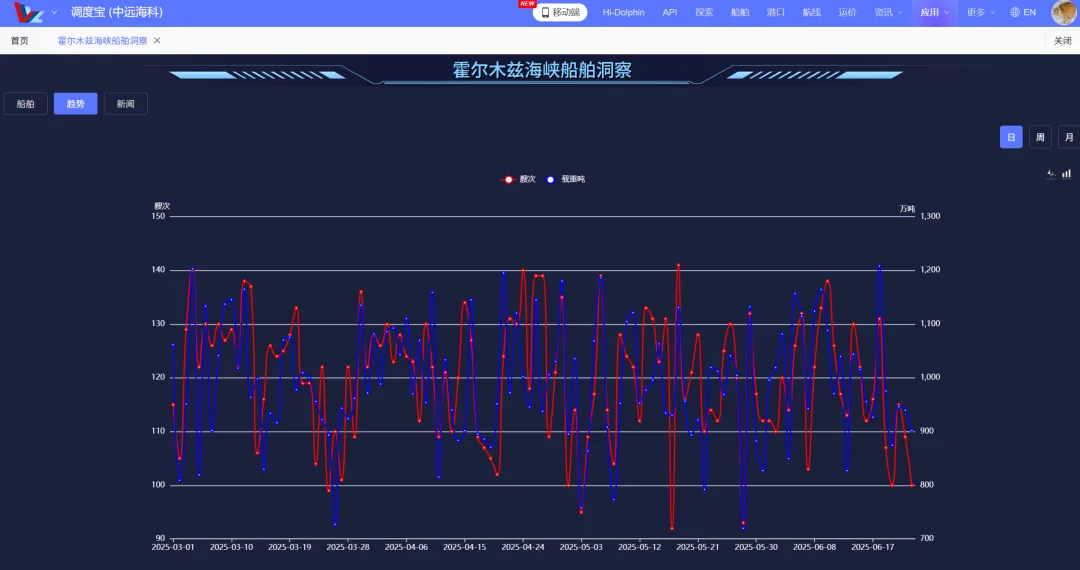This screenshot has width=1080, height=570.
Task: Click the 2025-06-17 axis date label
Action: click(x=873, y=547)
